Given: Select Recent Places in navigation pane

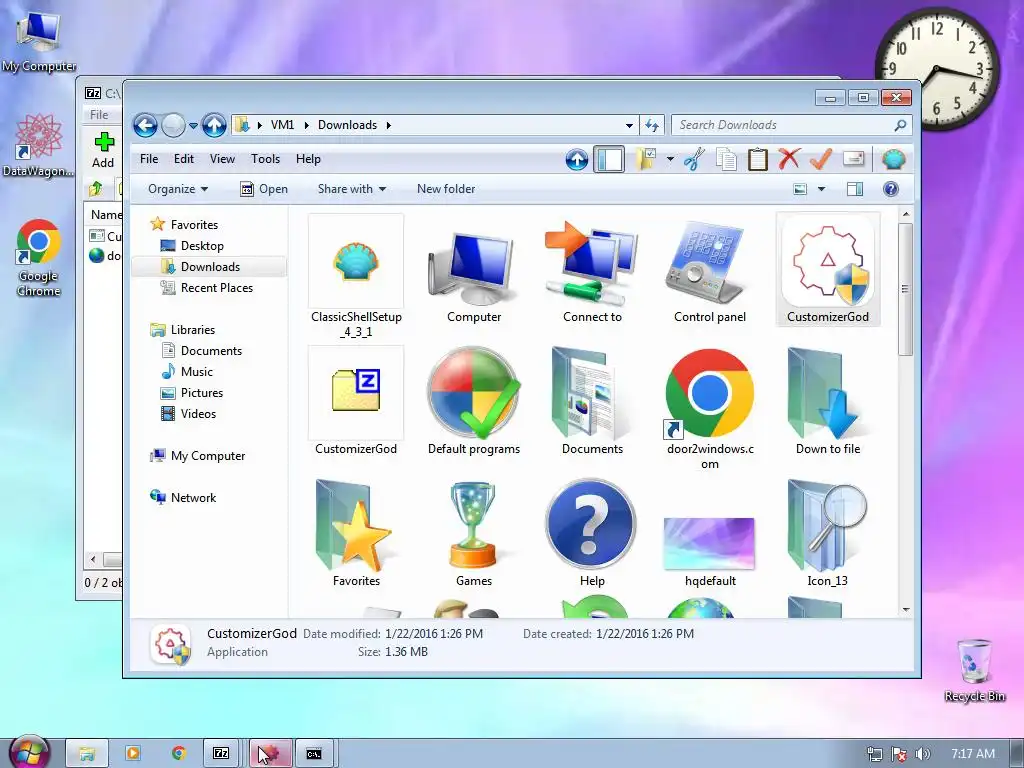Looking at the screenshot, I should (216, 287).
